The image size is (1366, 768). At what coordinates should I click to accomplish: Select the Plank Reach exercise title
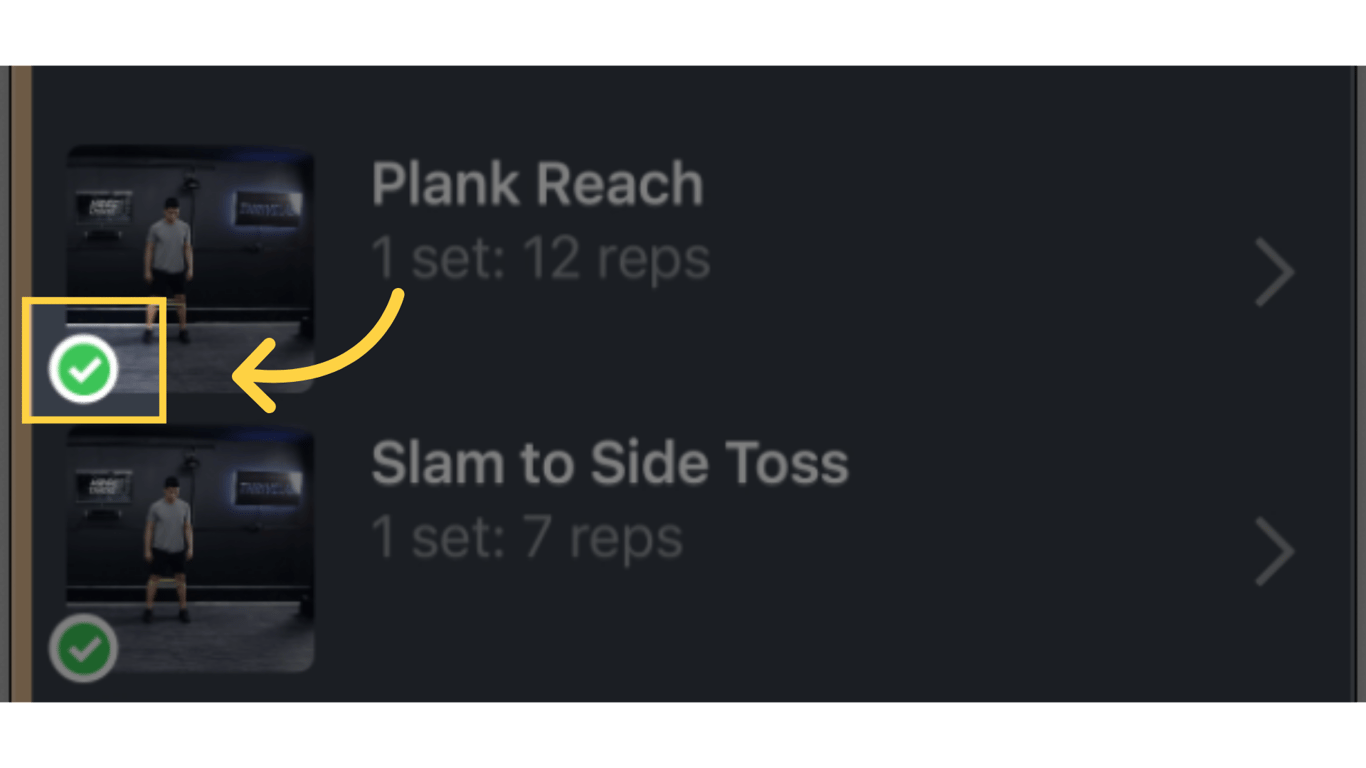537,185
